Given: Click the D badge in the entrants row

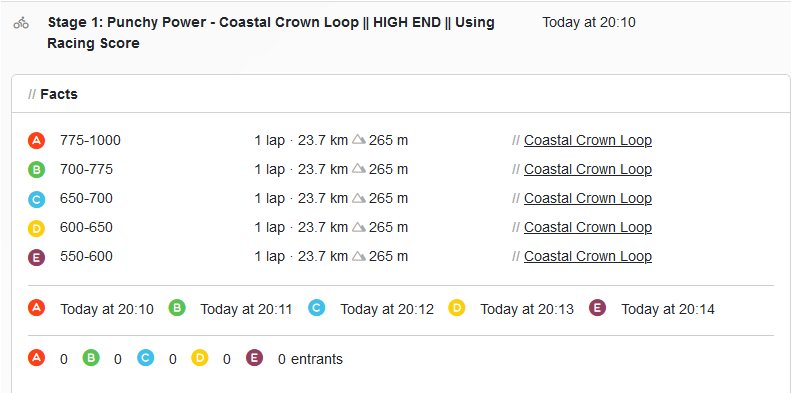Looking at the screenshot, I should tap(200, 358).
